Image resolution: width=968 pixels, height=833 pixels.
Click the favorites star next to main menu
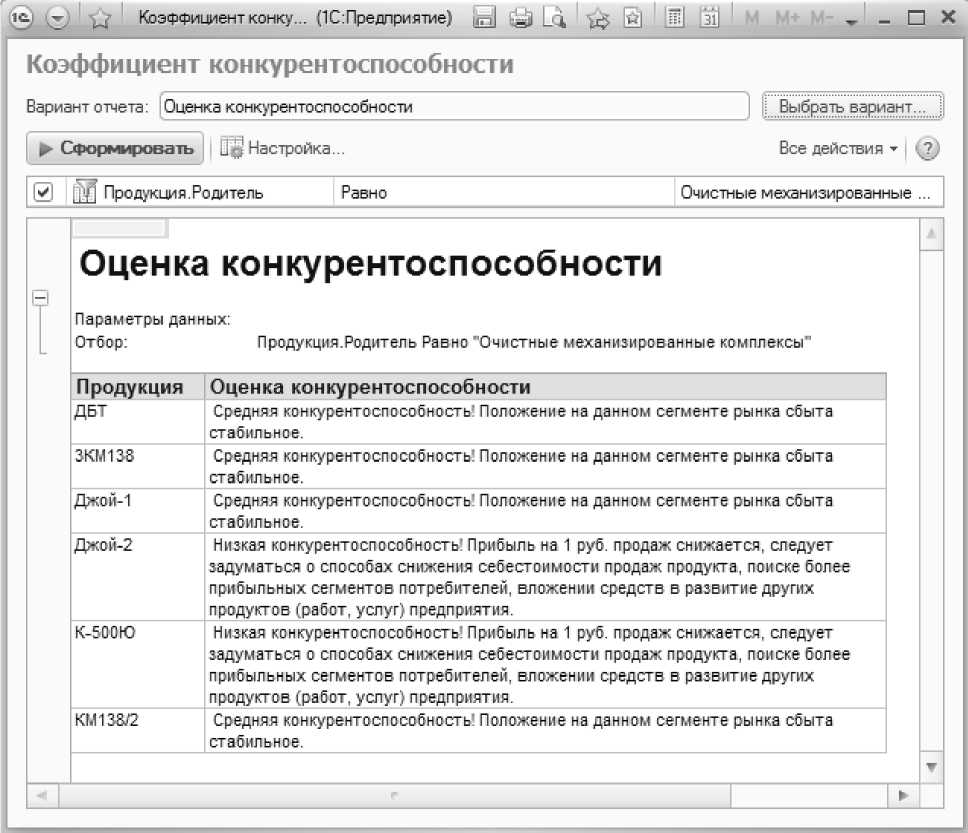(99, 18)
